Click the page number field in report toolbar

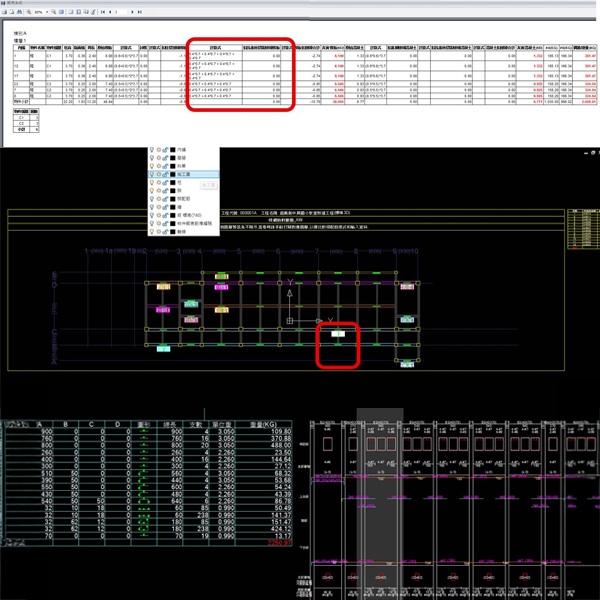(x=119, y=12)
